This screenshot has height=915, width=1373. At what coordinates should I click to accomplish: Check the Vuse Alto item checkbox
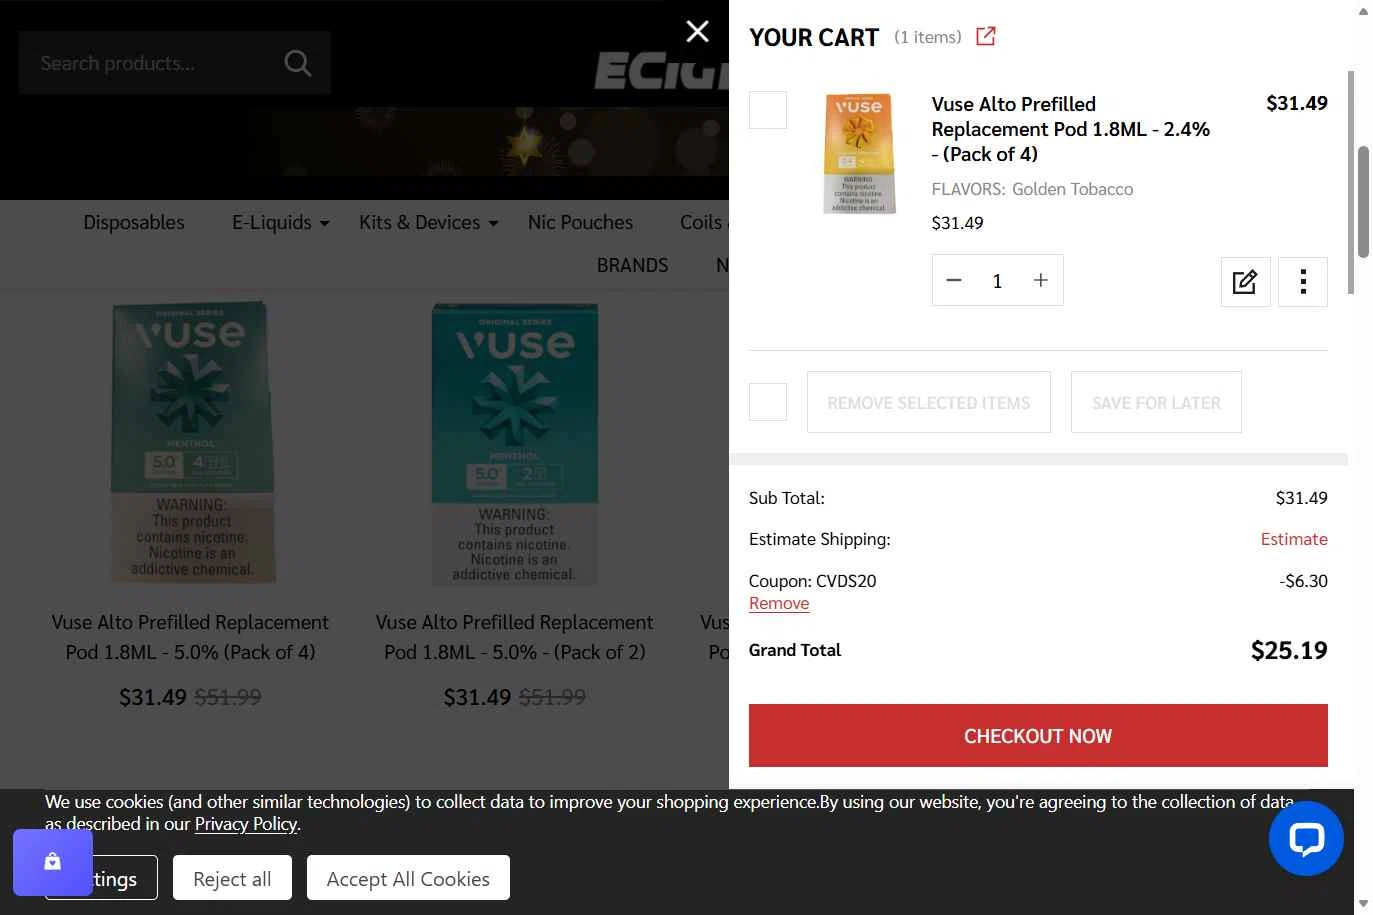coord(768,110)
